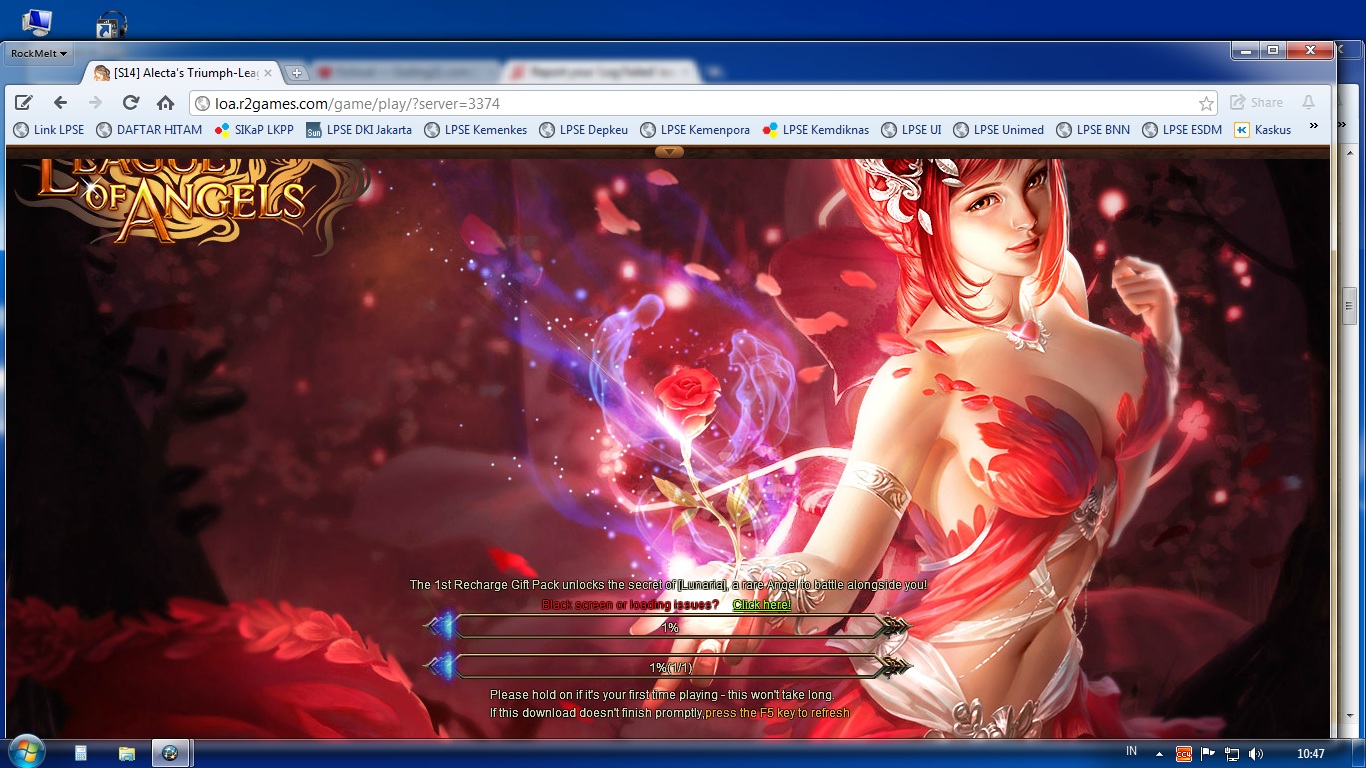The width and height of the screenshot is (1366, 768).
Task: Click the 'Click here!' loading issues link
Action: pyautogui.click(x=761, y=605)
